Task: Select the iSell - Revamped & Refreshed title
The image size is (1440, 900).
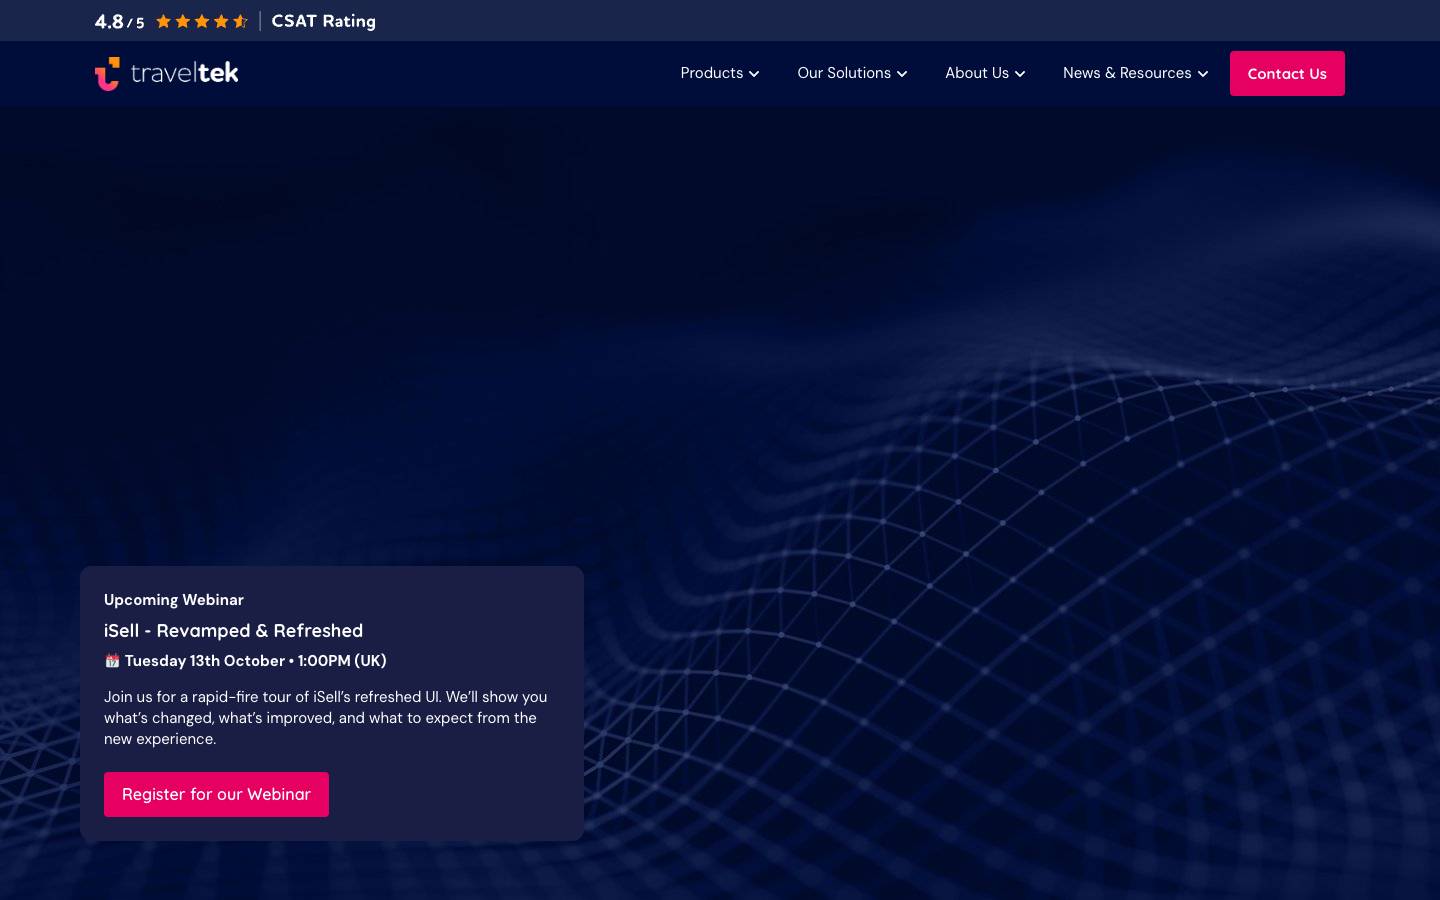Action: pyautogui.click(x=233, y=631)
